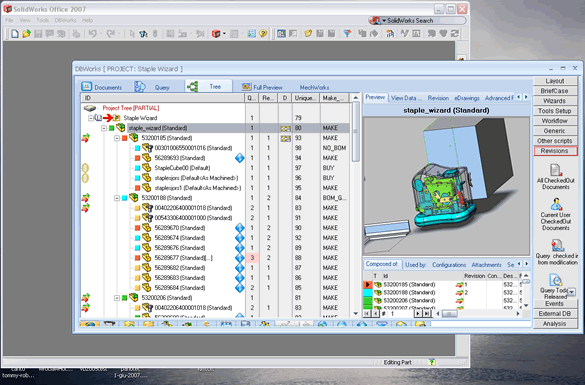Click the record number field in navigator
Screen dimensions: 585x385
point(400,314)
